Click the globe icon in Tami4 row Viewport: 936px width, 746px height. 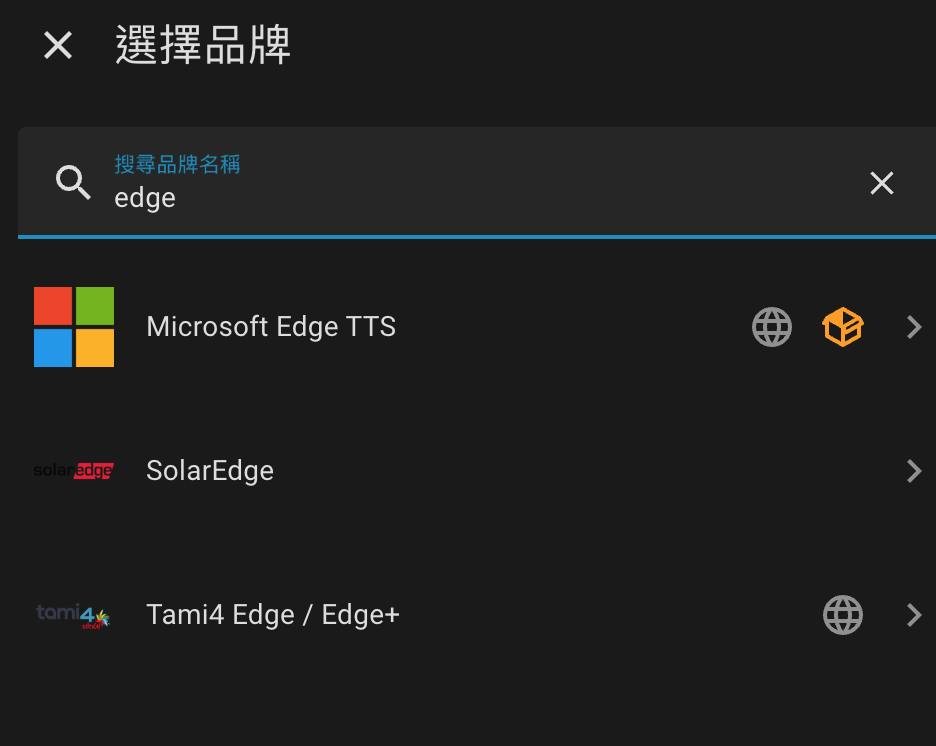[x=842, y=615]
